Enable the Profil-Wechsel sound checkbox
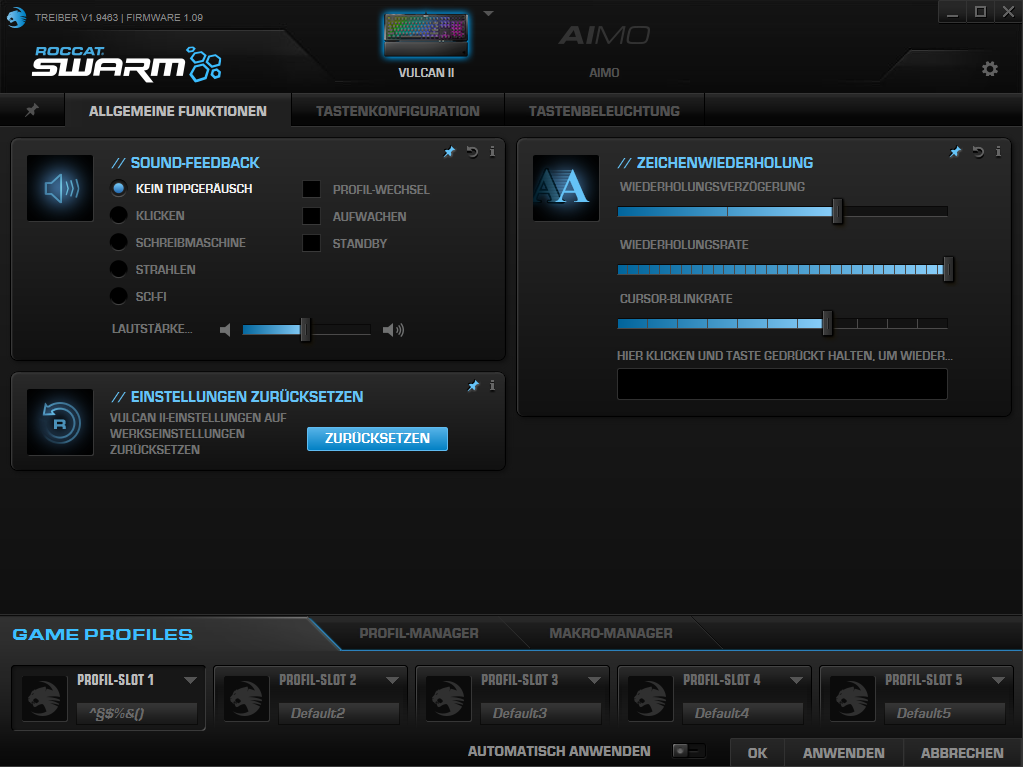 (311, 189)
